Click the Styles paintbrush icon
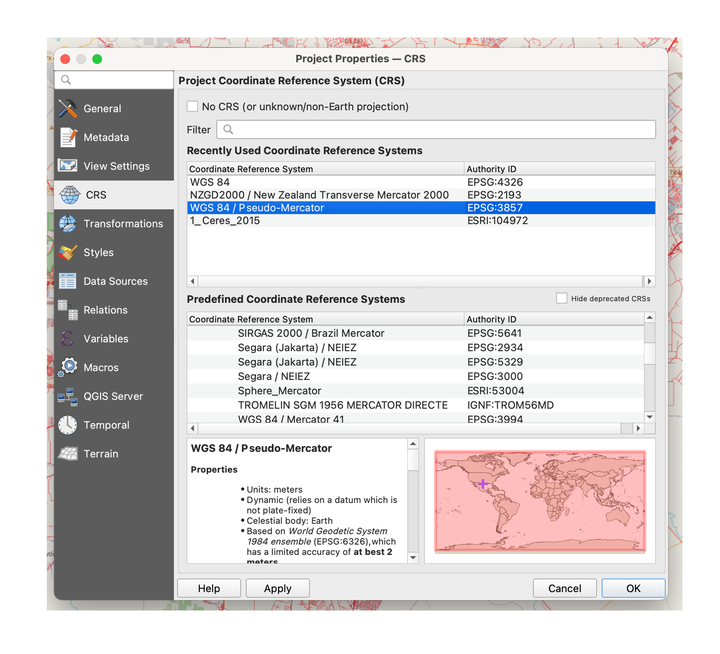 point(68,252)
